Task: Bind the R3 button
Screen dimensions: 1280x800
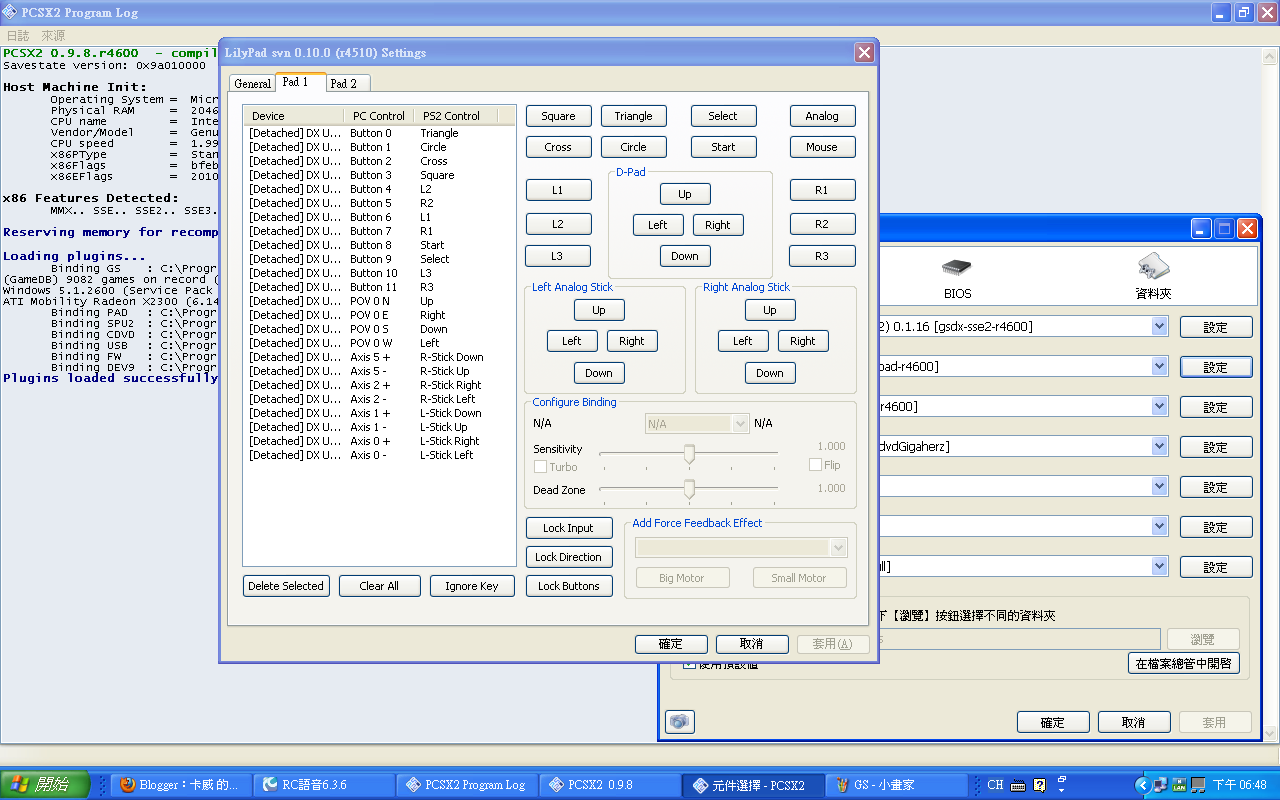Action: (822, 256)
